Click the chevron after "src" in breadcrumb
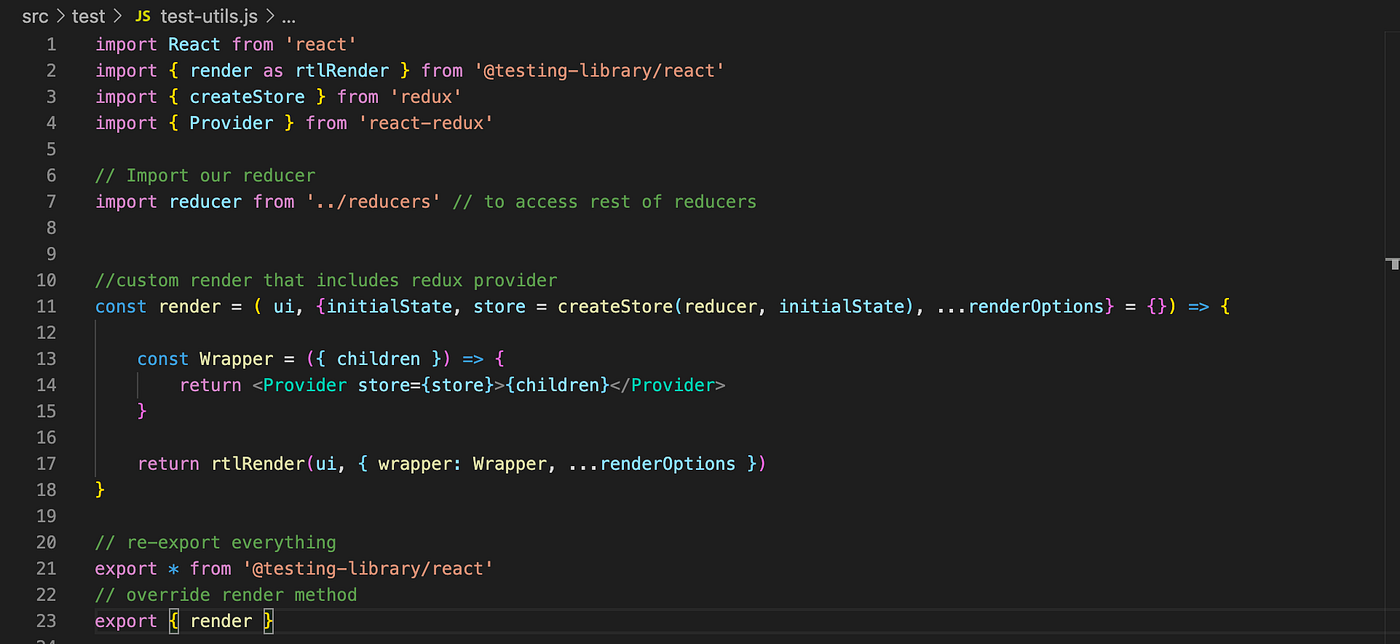This screenshot has height=644, width=1400. [x=59, y=16]
